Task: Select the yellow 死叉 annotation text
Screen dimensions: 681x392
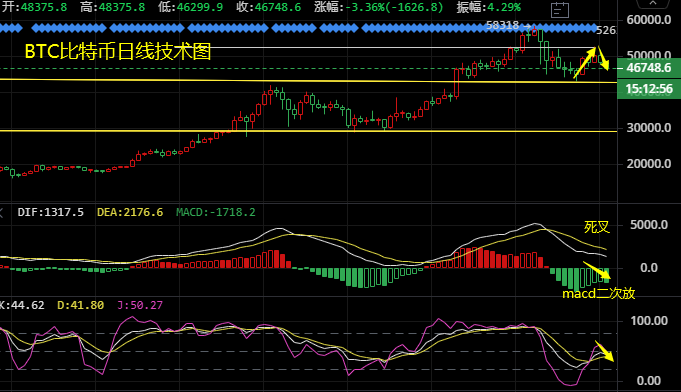Action: (x=597, y=227)
